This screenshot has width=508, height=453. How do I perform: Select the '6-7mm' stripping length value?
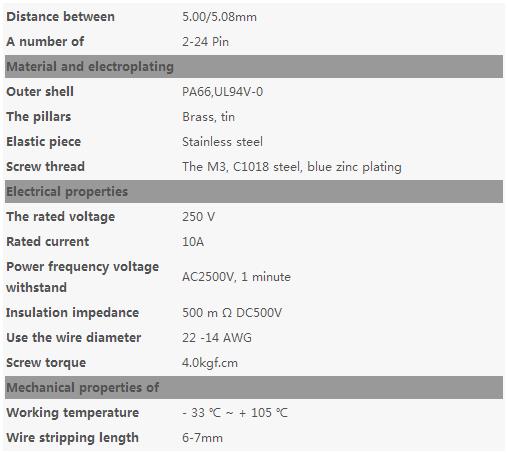point(202,438)
